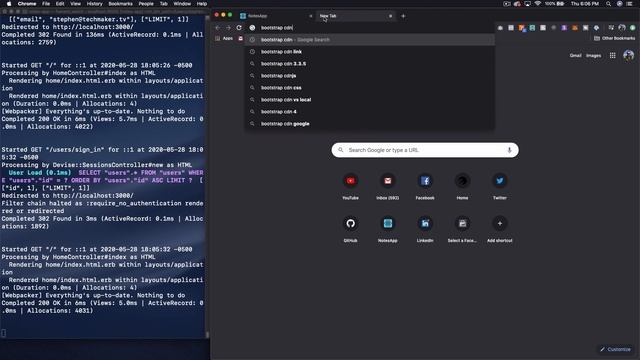Viewport: 640px width, 360px height.
Task: Open macOS Spotlight search
Action: click(608, 4)
